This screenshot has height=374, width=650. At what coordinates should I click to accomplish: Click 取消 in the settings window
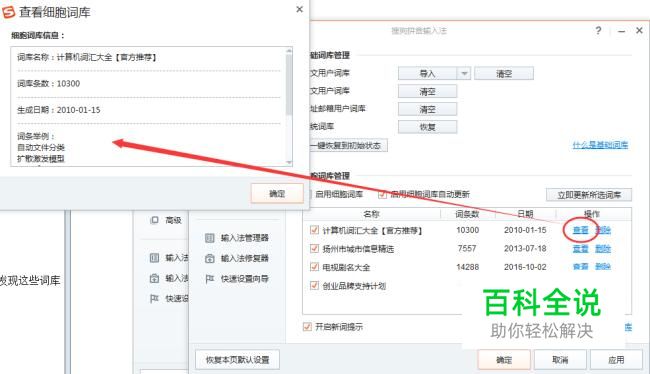click(560, 360)
